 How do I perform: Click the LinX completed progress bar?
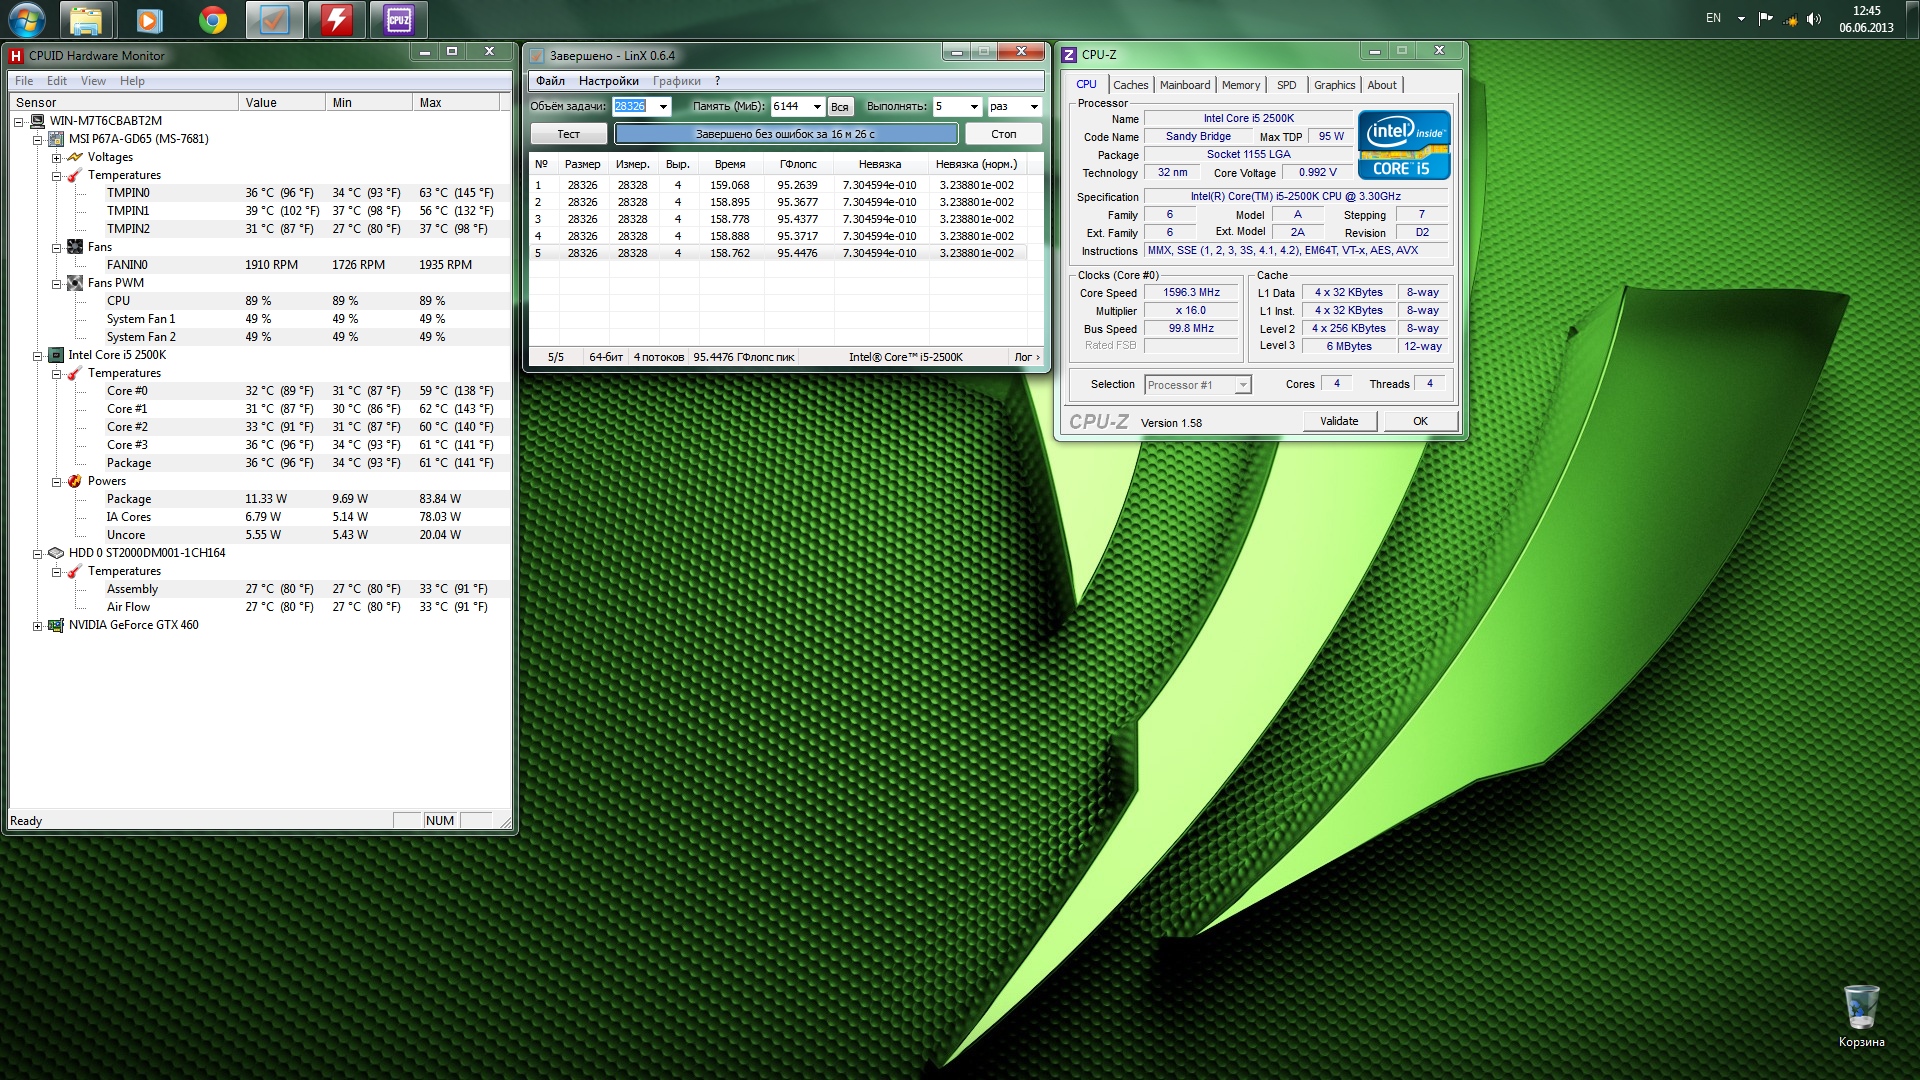coord(785,134)
